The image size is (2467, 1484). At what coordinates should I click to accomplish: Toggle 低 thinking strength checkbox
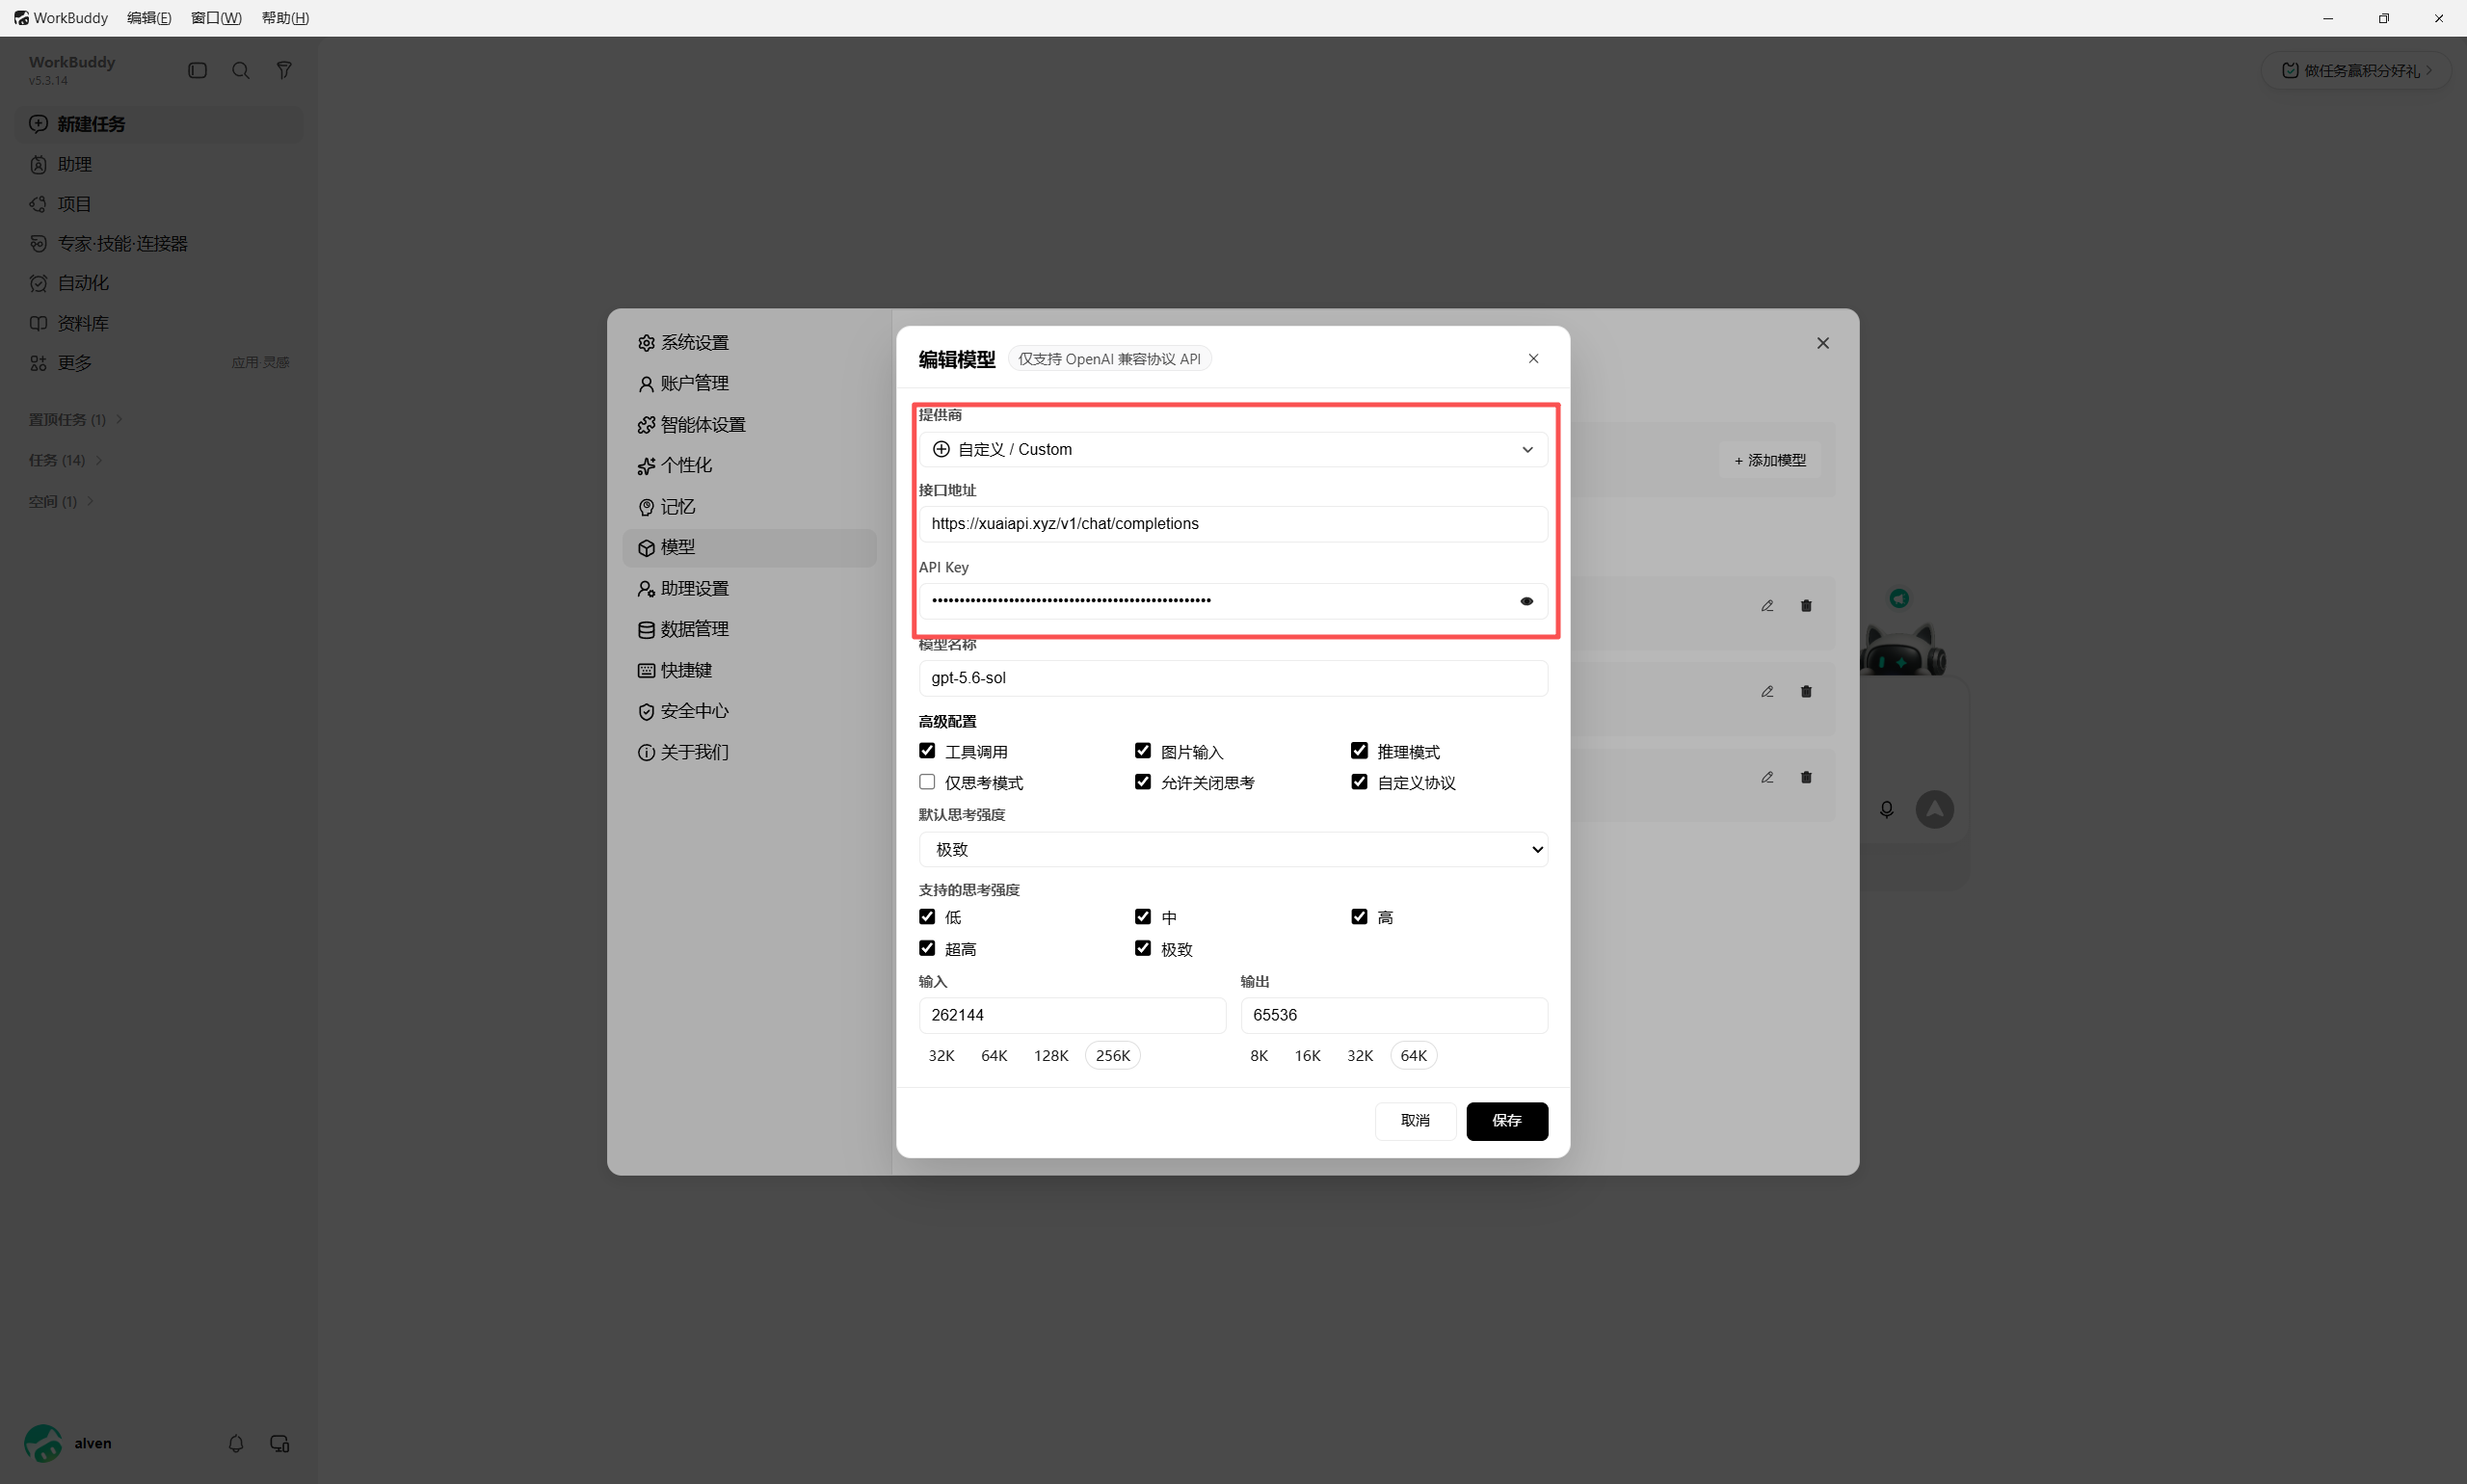(927, 917)
